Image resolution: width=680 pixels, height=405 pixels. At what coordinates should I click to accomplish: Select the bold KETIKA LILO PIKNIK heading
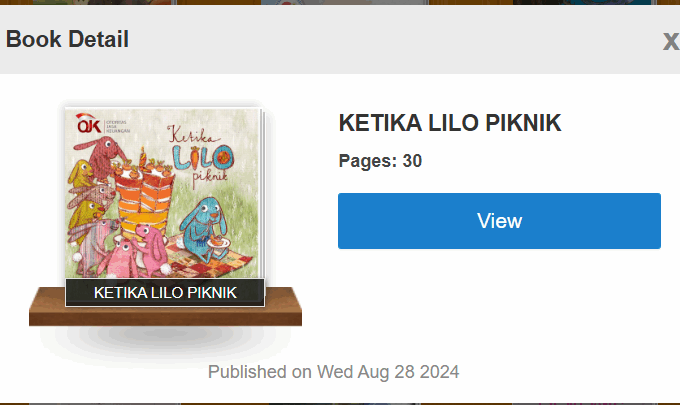tap(450, 123)
